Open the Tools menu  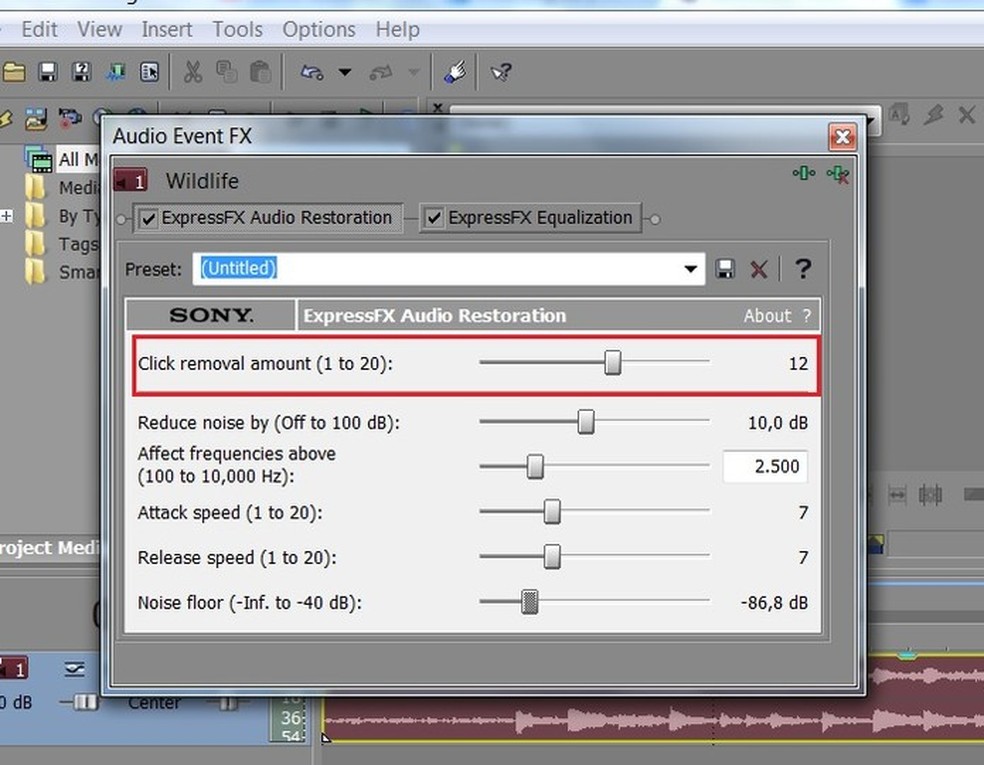[x=237, y=29]
